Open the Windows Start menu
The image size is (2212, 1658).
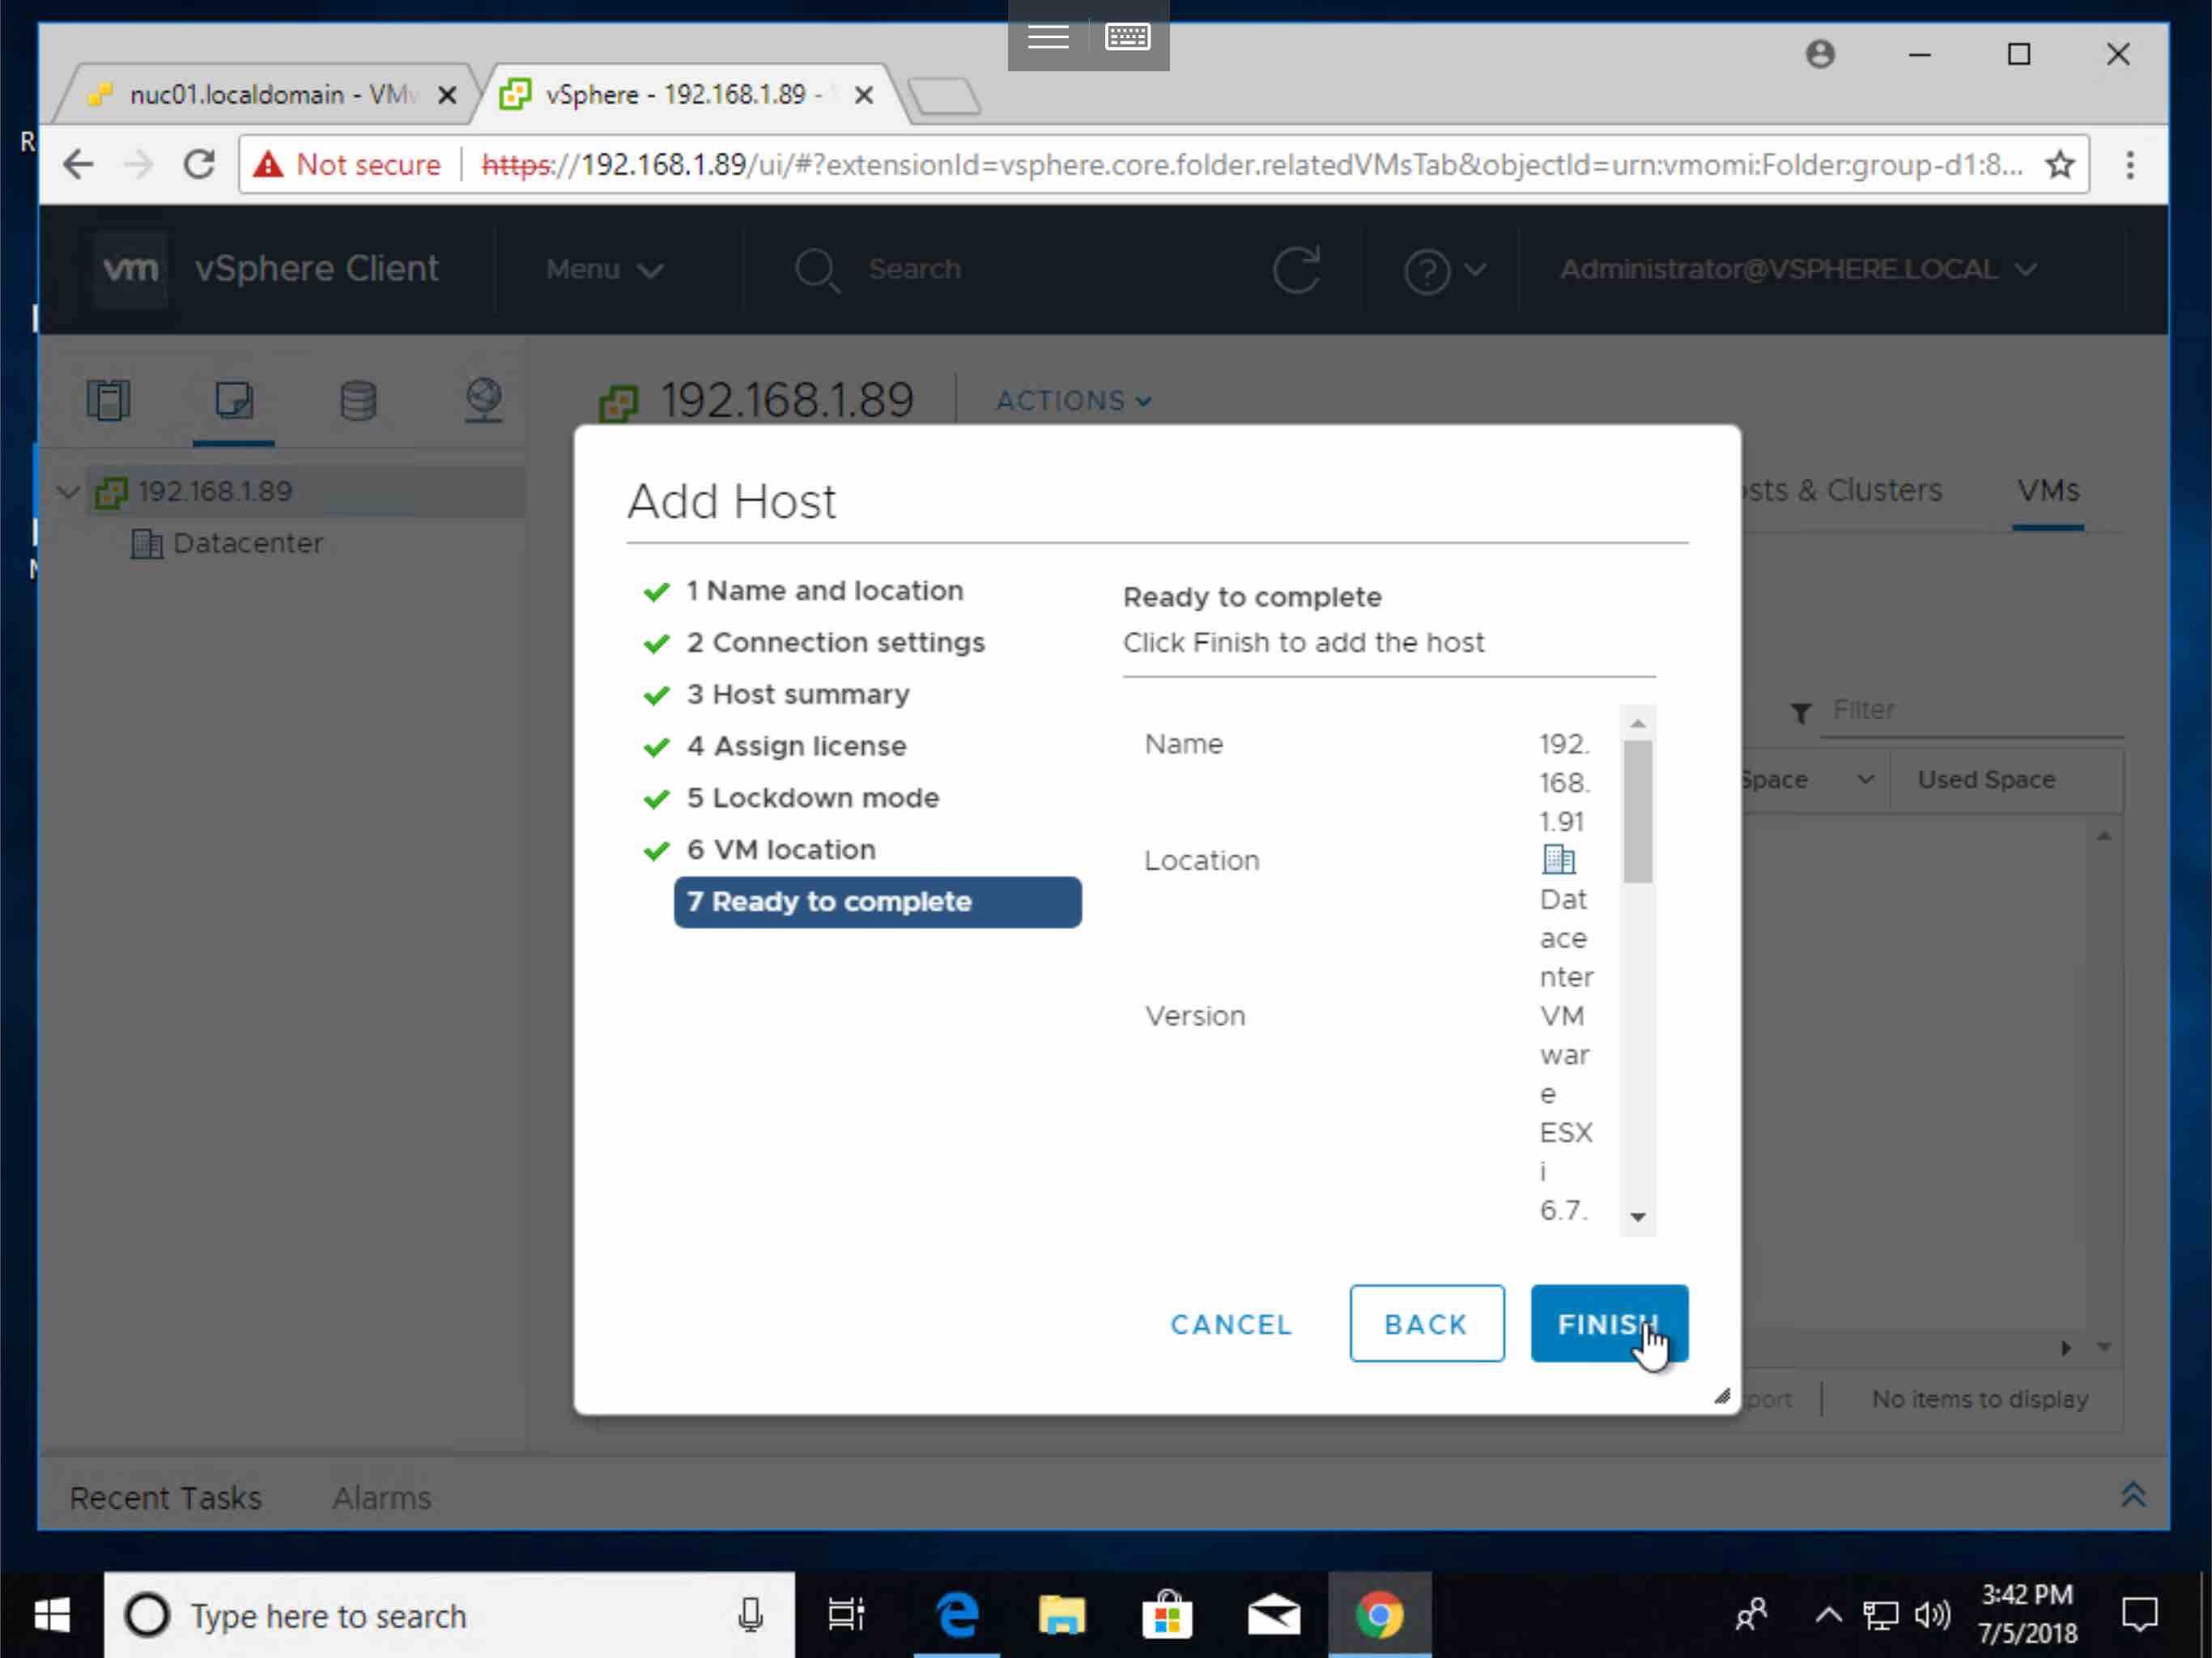pos(51,1616)
